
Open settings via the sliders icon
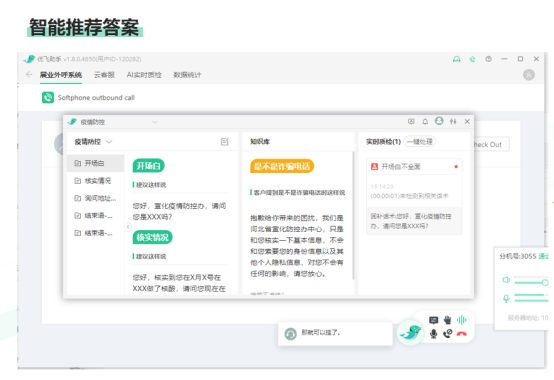tap(453, 121)
